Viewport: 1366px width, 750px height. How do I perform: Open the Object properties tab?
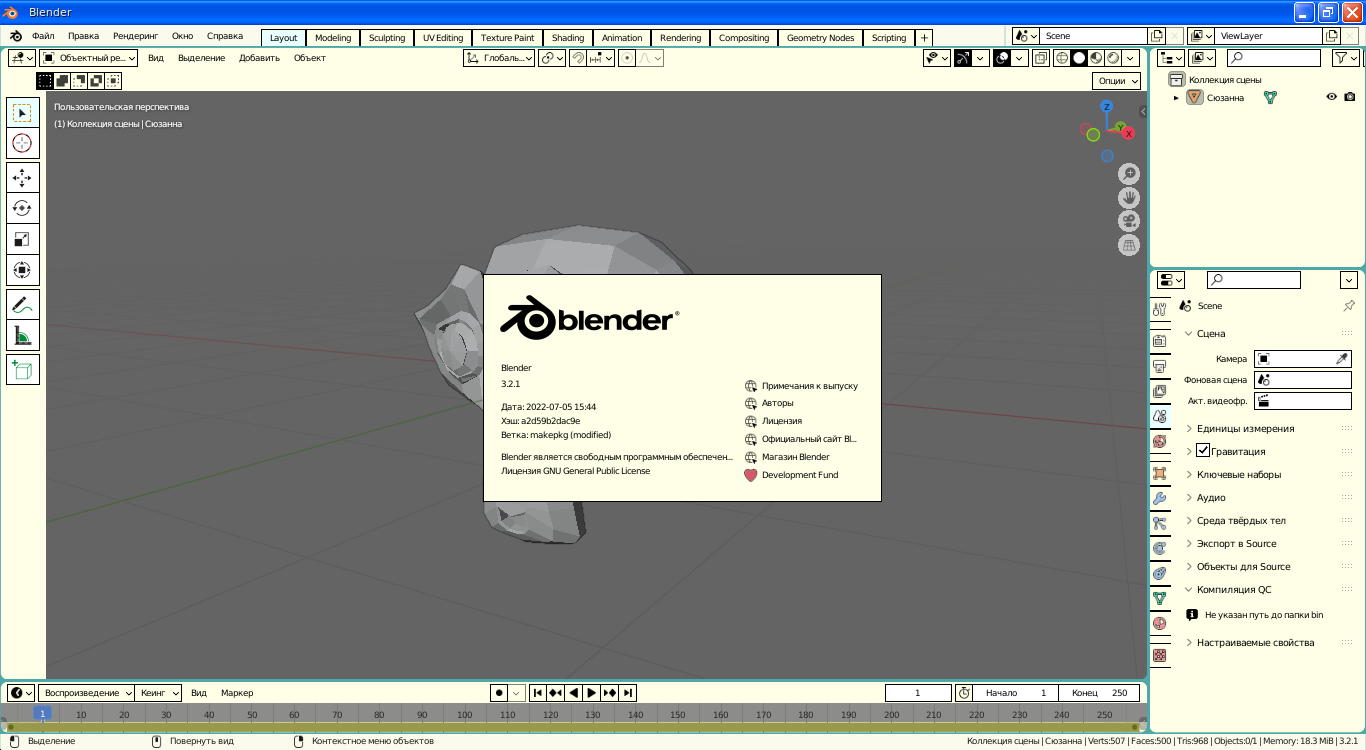click(x=1159, y=473)
